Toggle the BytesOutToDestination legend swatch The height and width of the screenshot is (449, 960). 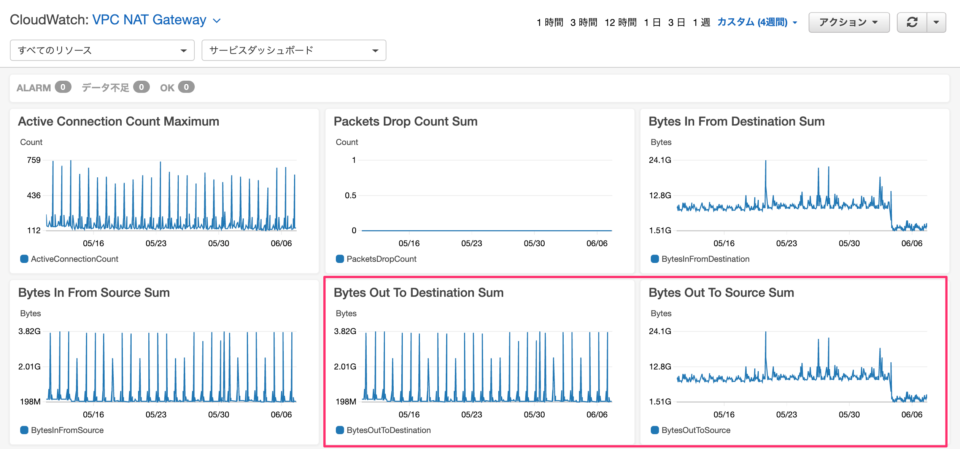point(340,429)
